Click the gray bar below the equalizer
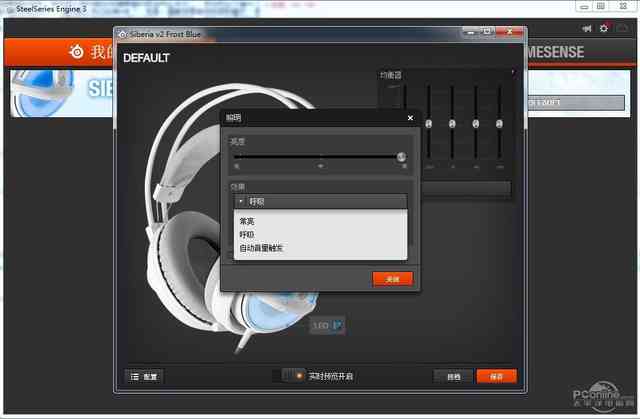The image size is (640, 419). (466, 189)
